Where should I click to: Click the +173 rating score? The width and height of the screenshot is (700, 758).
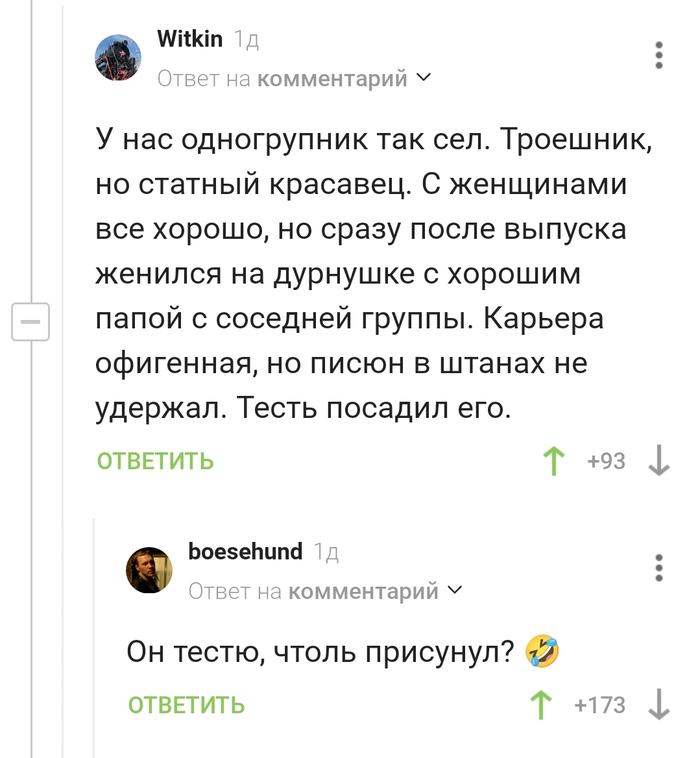pyautogui.click(x=600, y=705)
